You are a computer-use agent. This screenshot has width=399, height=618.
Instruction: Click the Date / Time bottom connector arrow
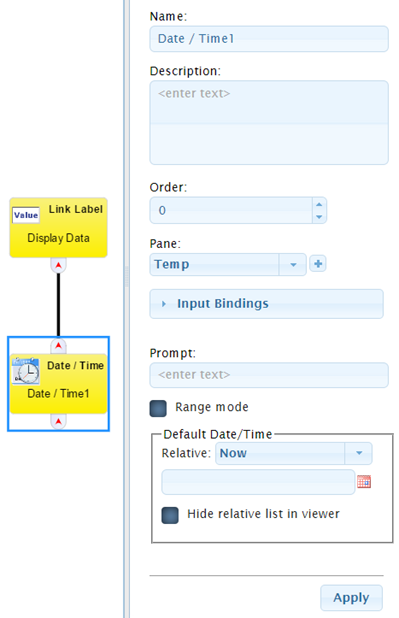(x=58, y=421)
